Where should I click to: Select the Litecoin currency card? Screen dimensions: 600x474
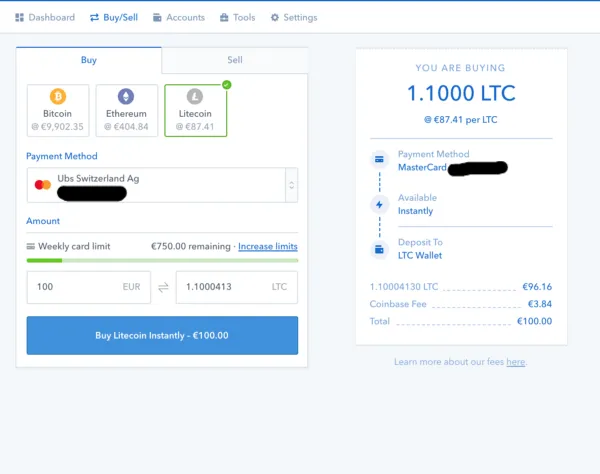pyautogui.click(x=196, y=111)
